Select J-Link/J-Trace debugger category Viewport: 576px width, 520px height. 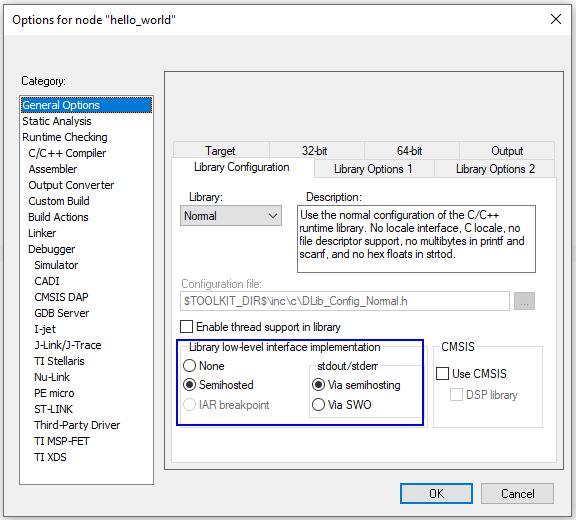[68, 345]
